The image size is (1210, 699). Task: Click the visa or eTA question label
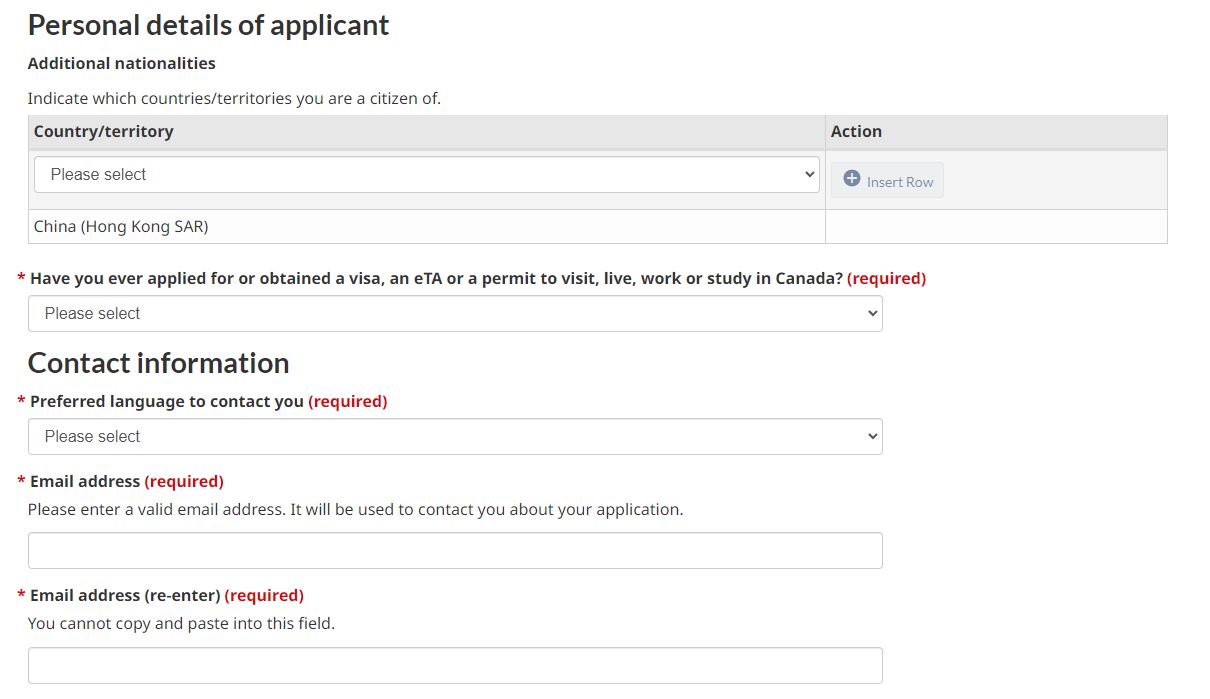tap(436, 278)
